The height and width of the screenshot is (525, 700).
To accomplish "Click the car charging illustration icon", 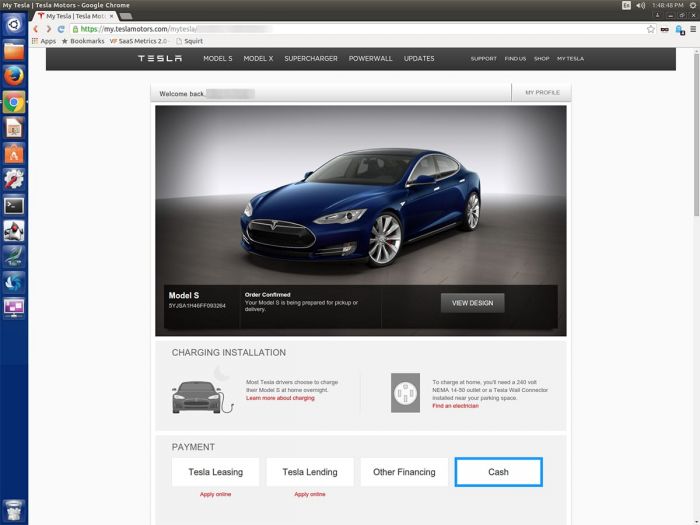I will (x=202, y=393).
